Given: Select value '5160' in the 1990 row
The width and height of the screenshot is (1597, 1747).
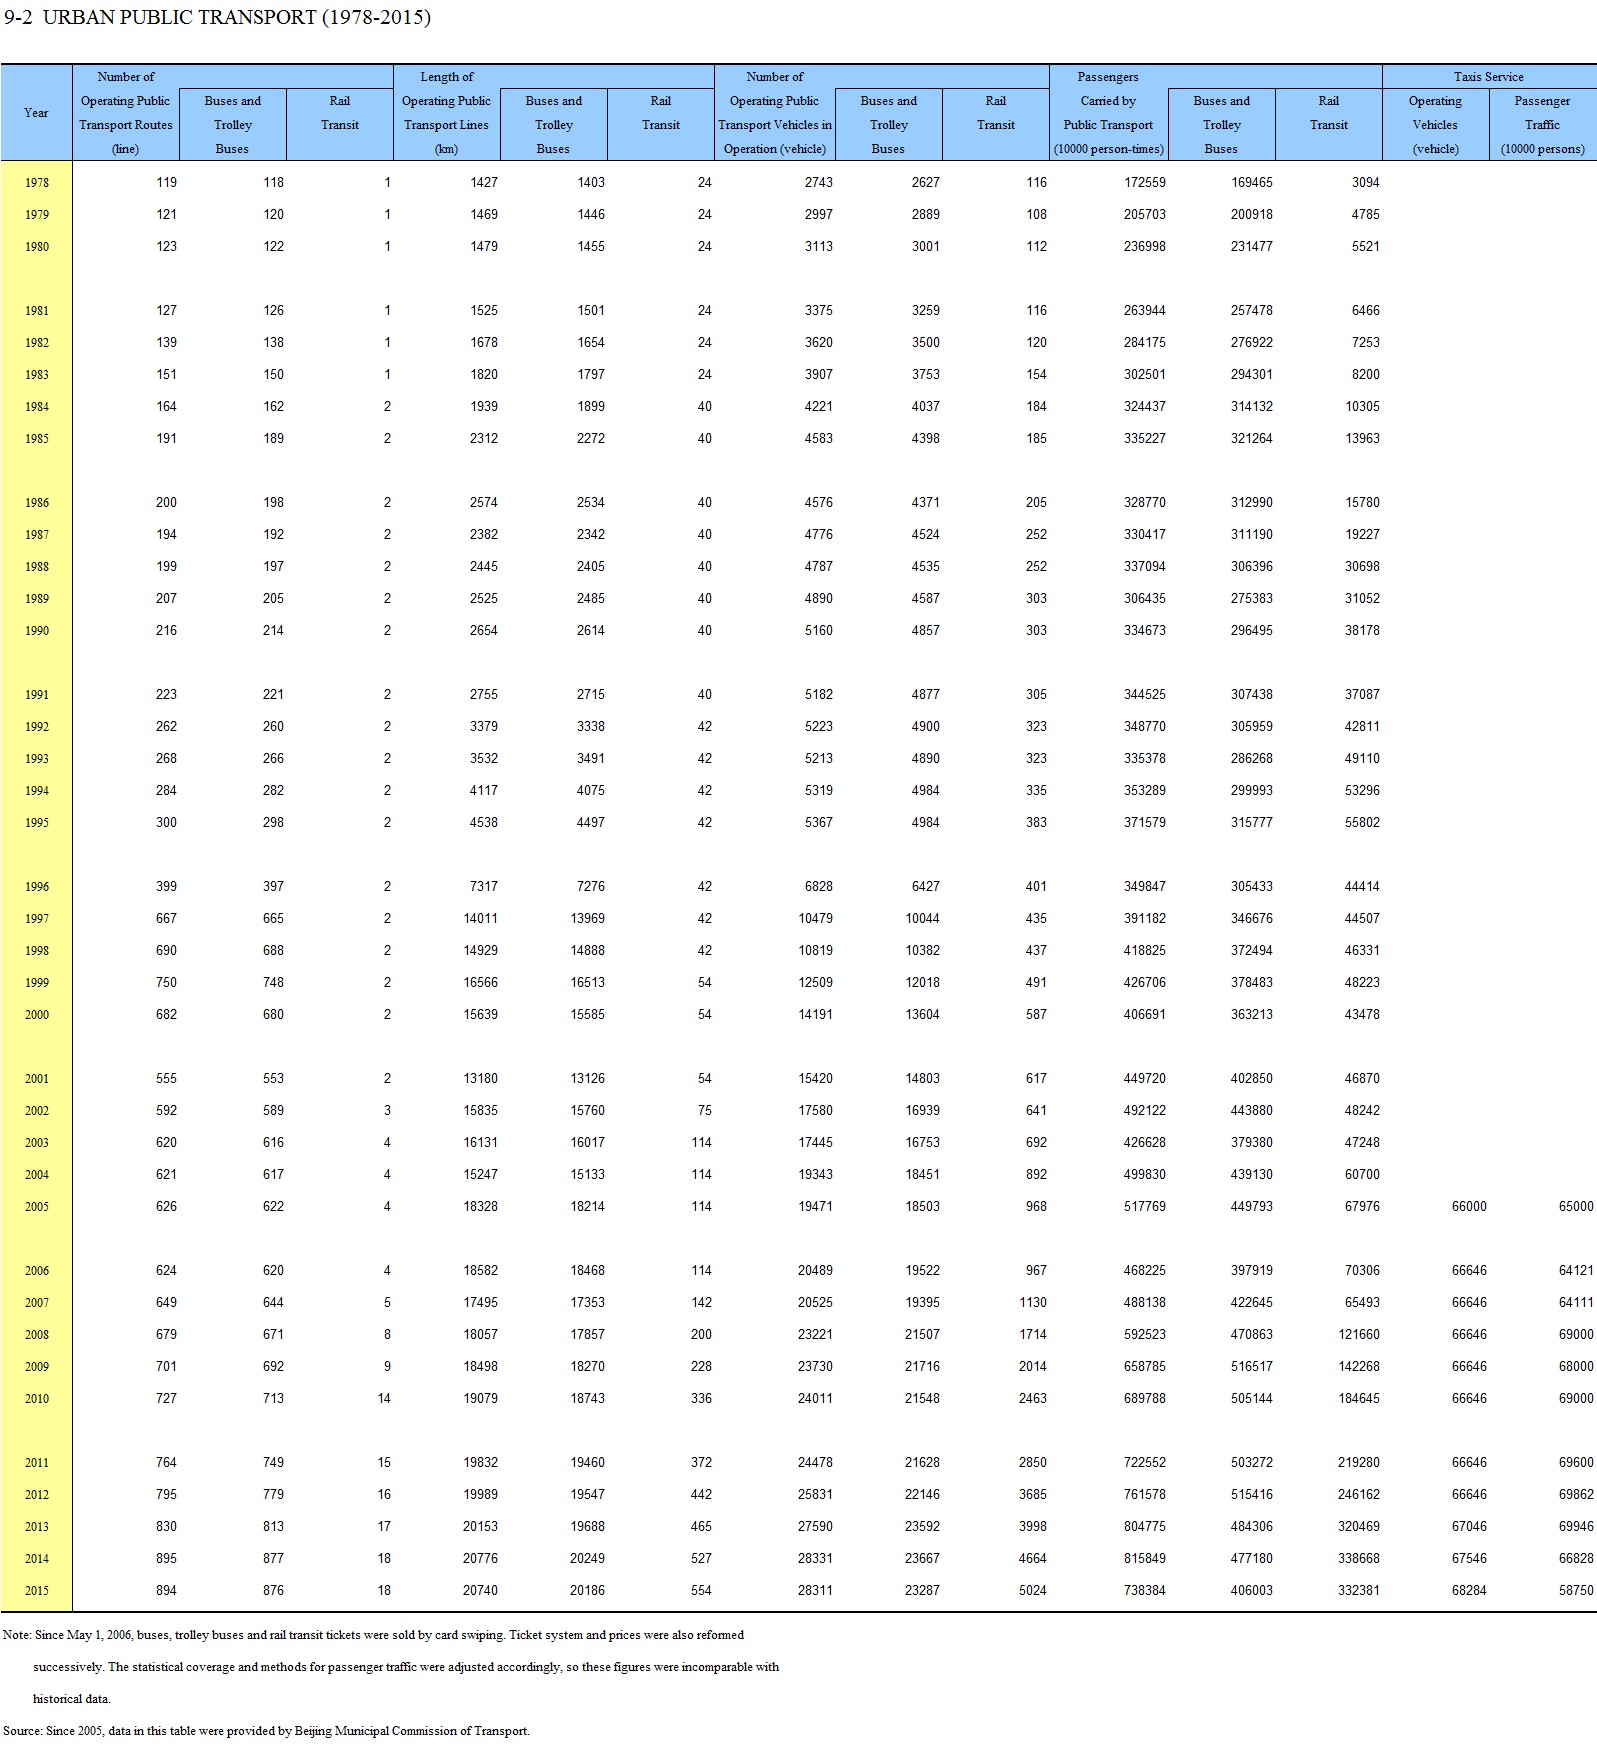Looking at the screenshot, I should [x=819, y=631].
